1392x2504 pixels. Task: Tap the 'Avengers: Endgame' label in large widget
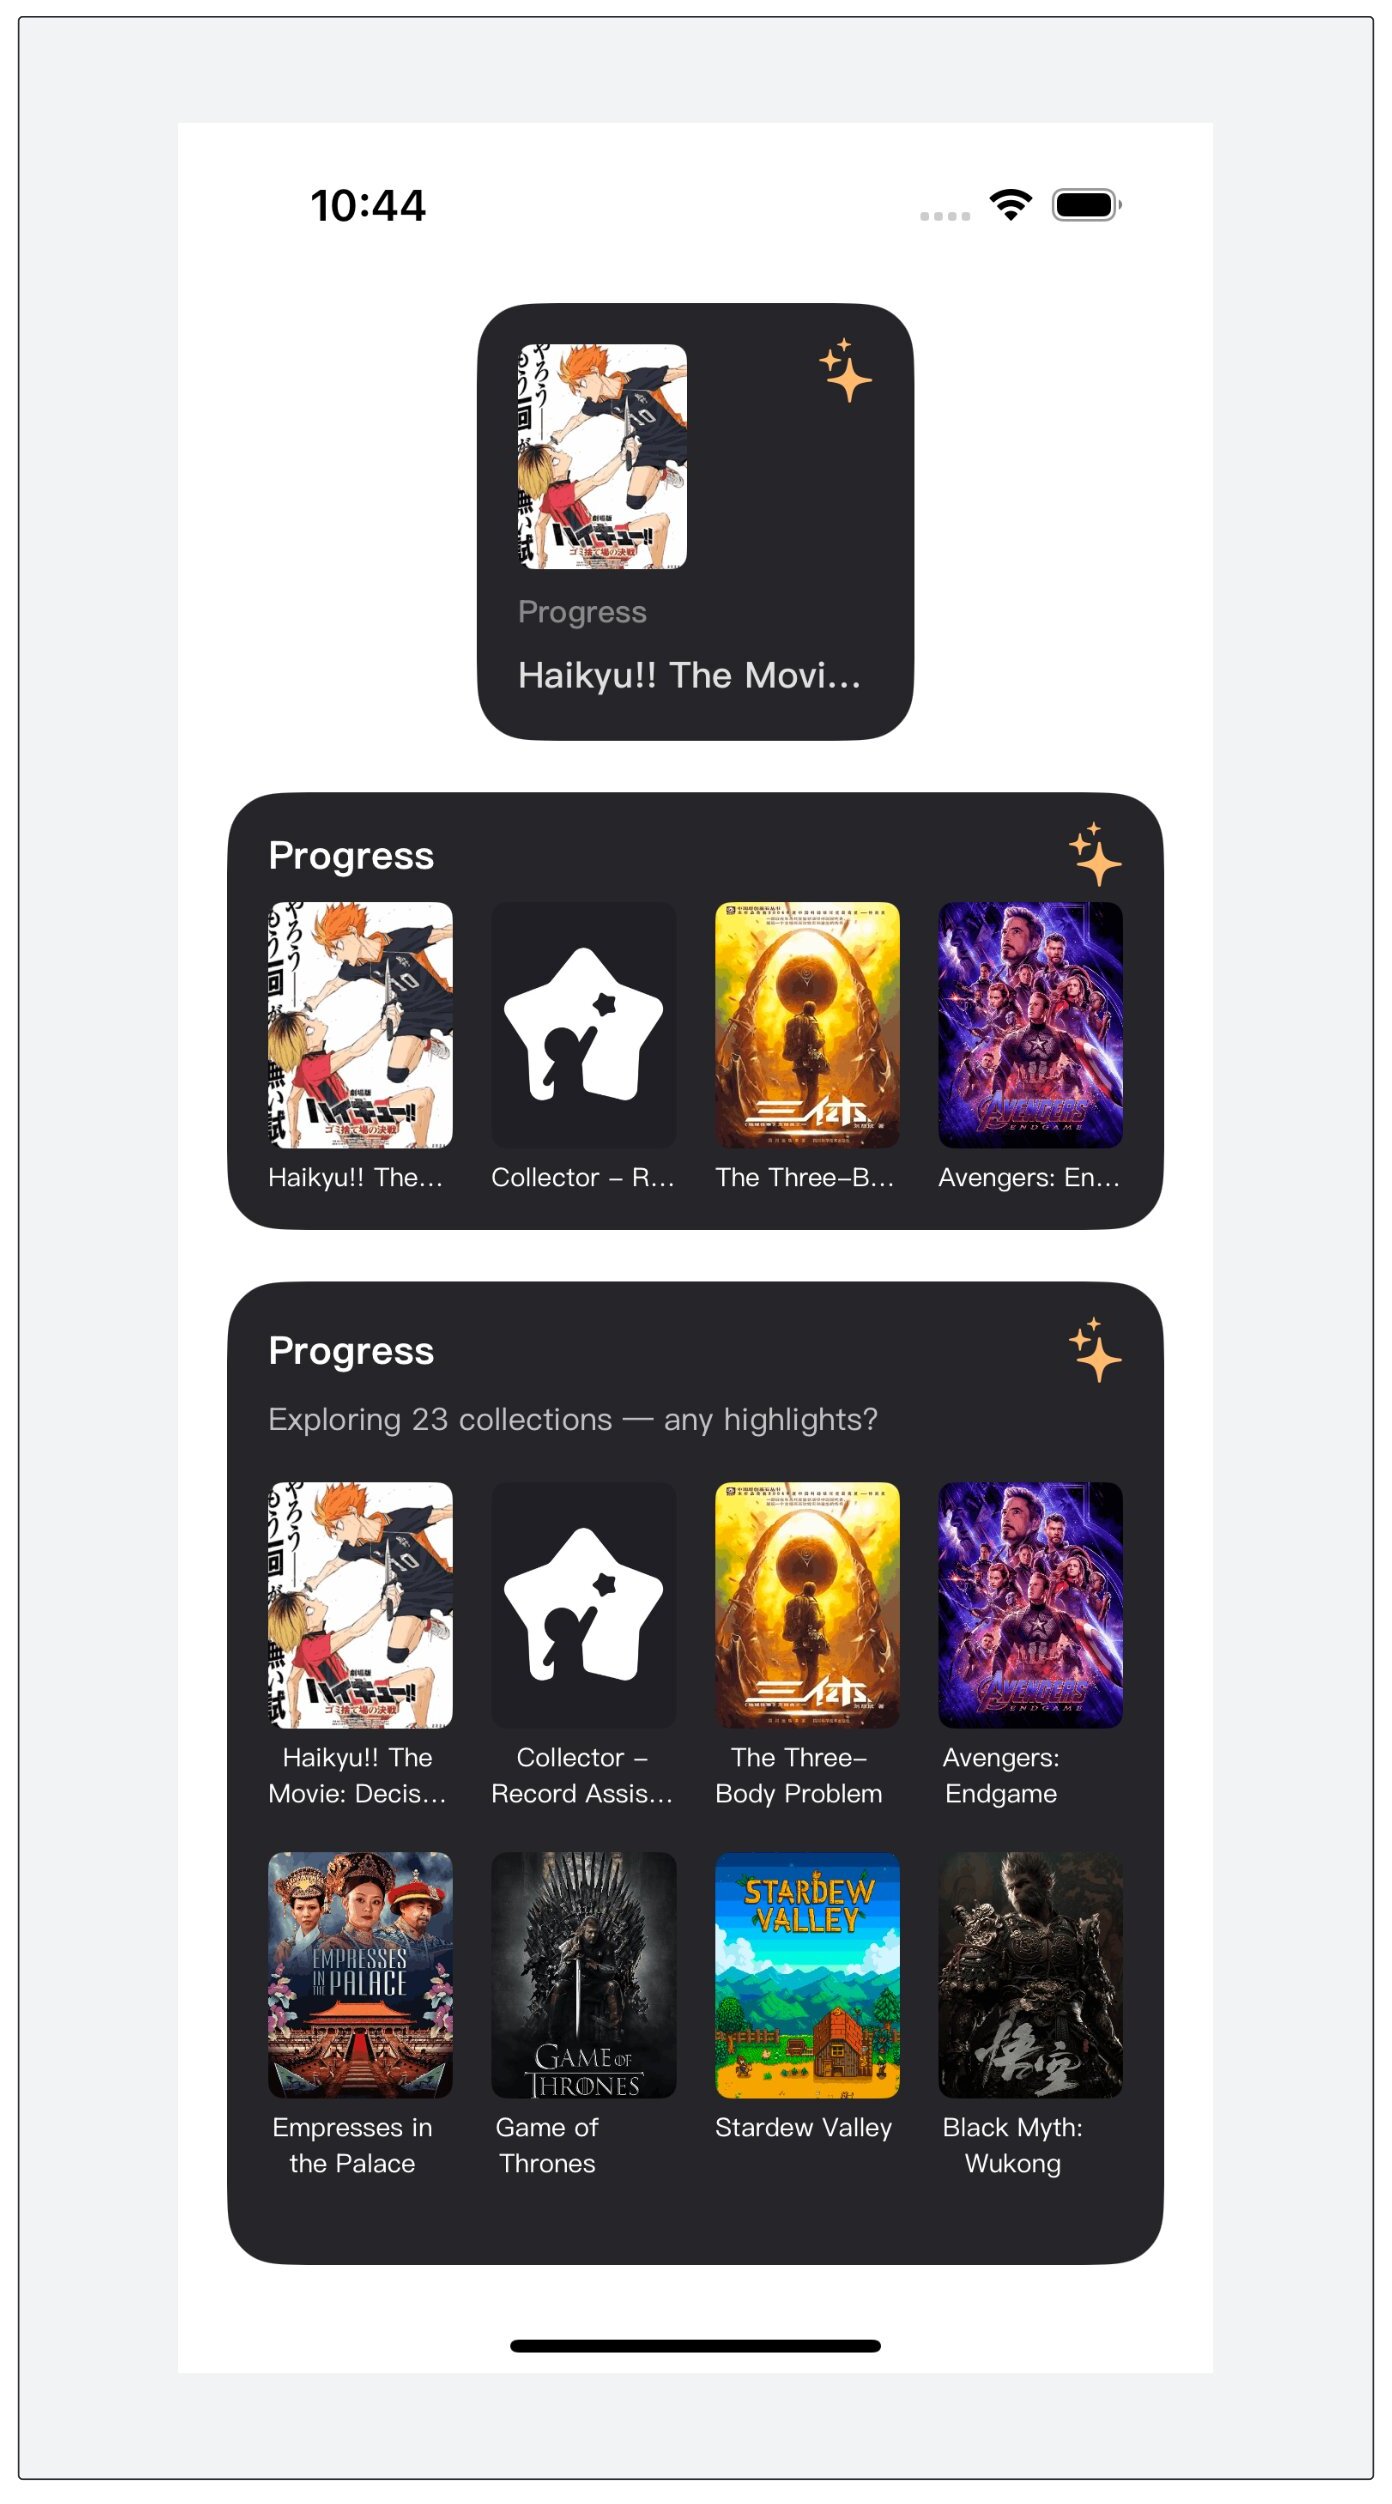pos(1001,1775)
